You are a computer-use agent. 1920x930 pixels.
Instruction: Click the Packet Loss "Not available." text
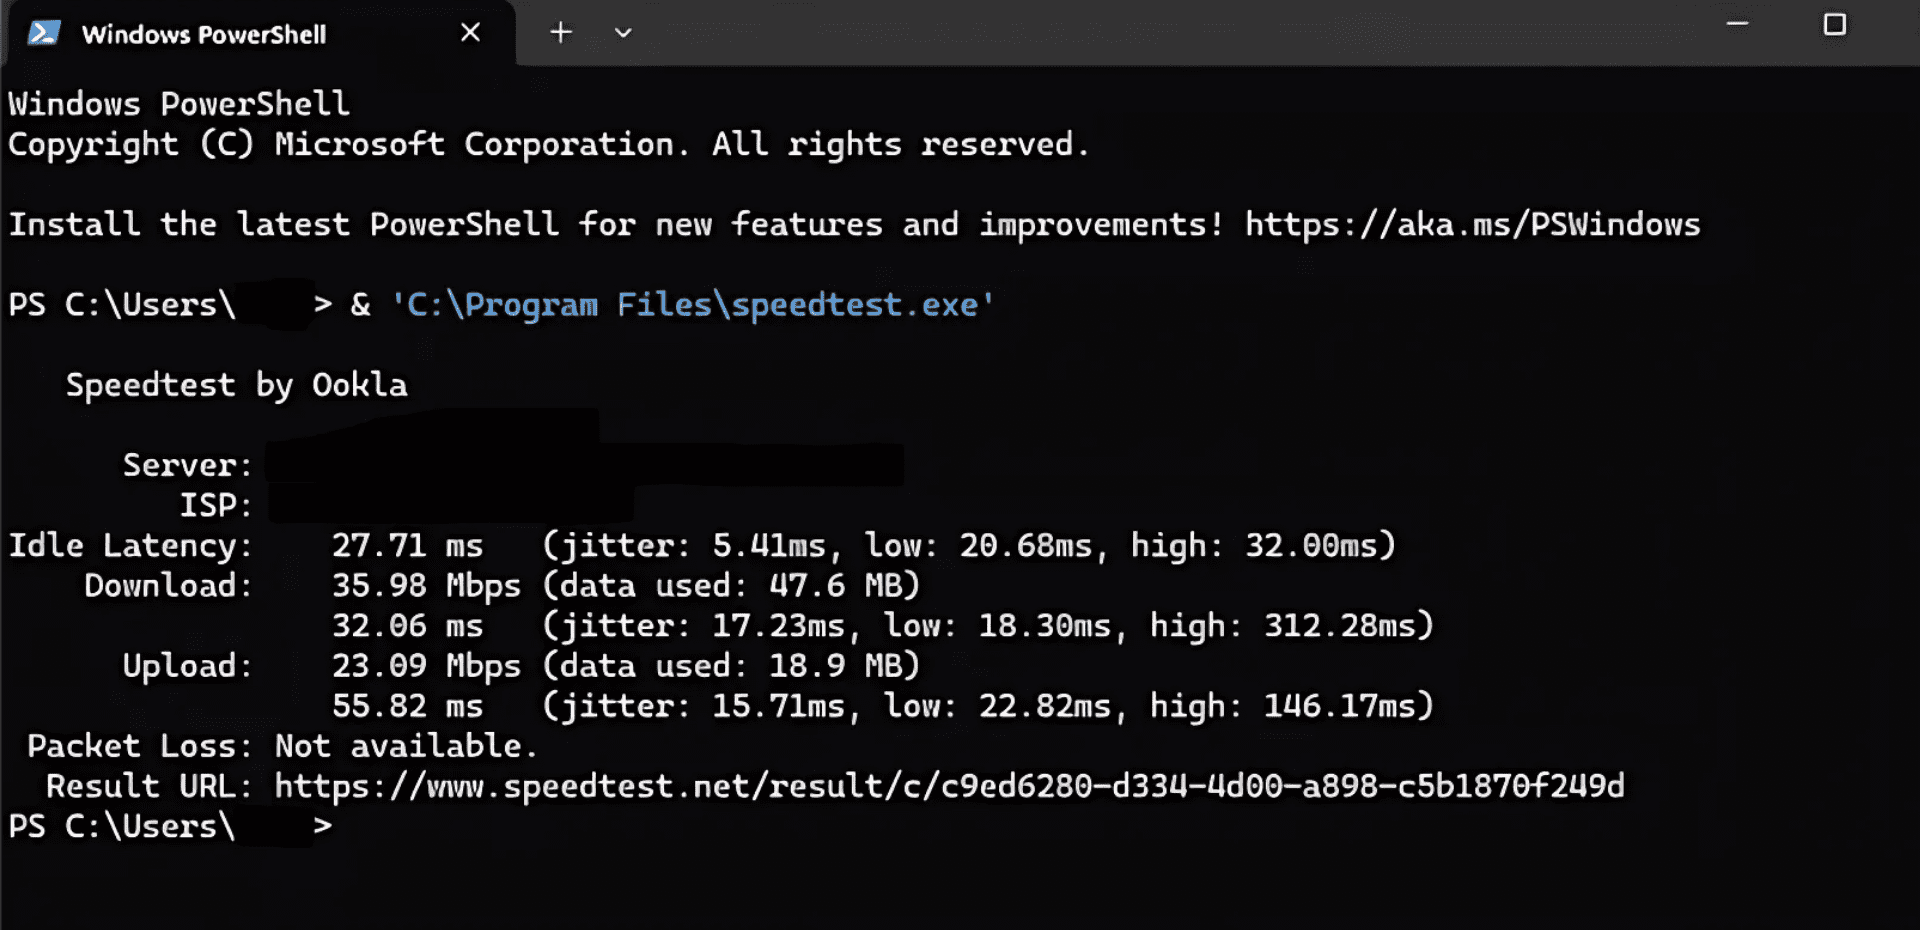tap(406, 747)
